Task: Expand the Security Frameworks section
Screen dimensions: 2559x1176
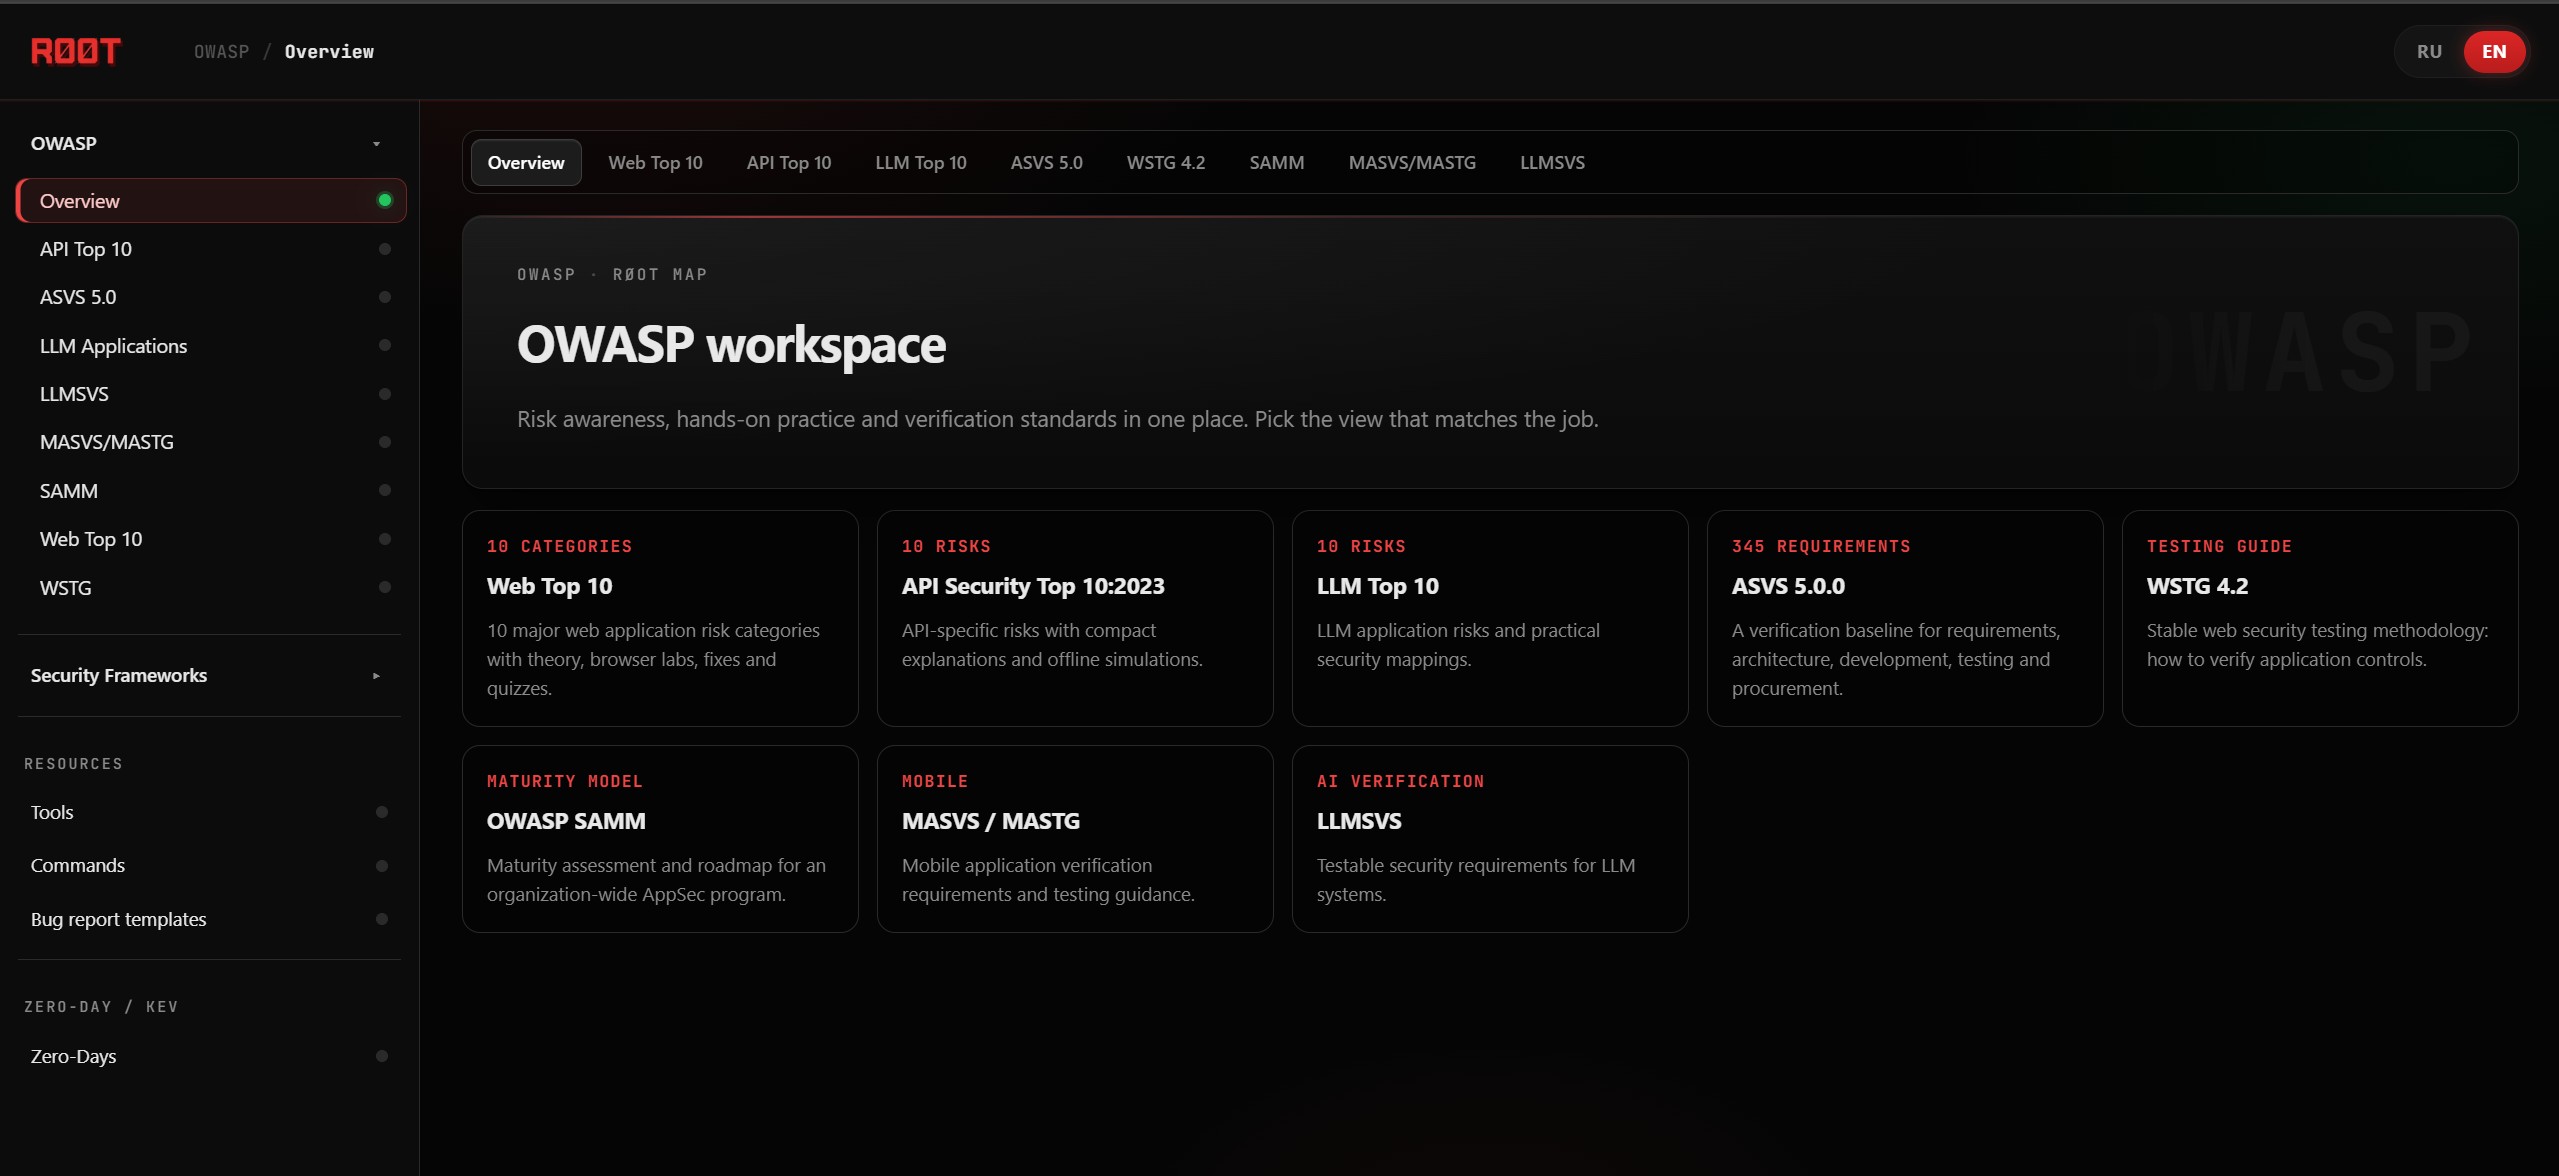Action: pyautogui.click(x=210, y=675)
